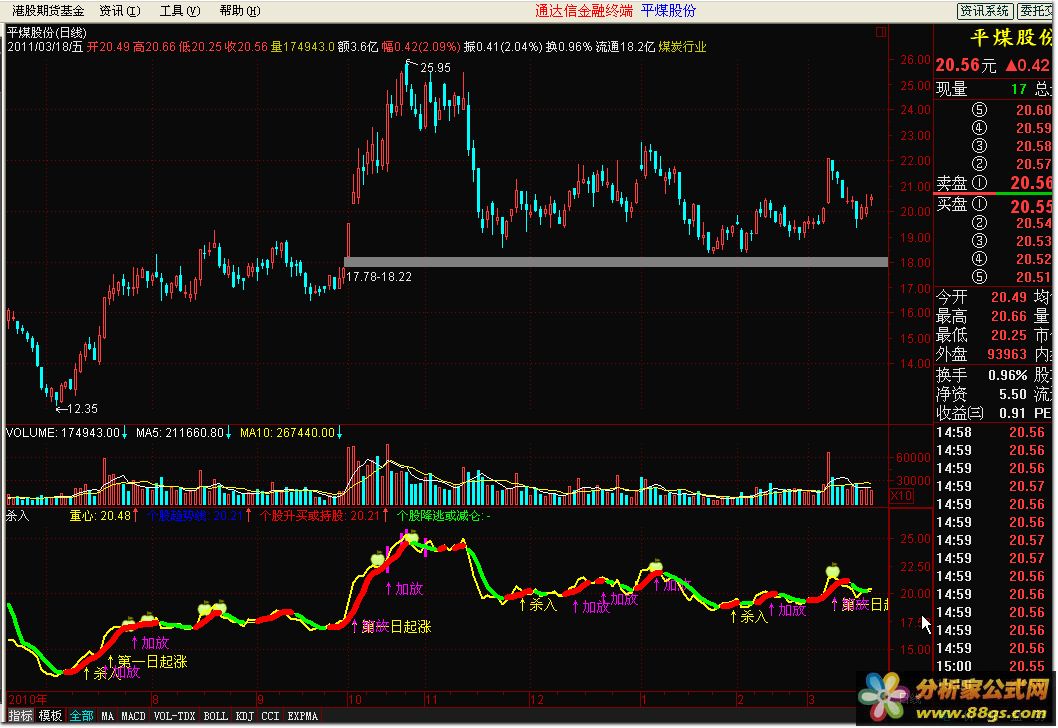The image size is (1058, 728).
Task: Click the 通达信金融终端 title text
Action: [584, 11]
